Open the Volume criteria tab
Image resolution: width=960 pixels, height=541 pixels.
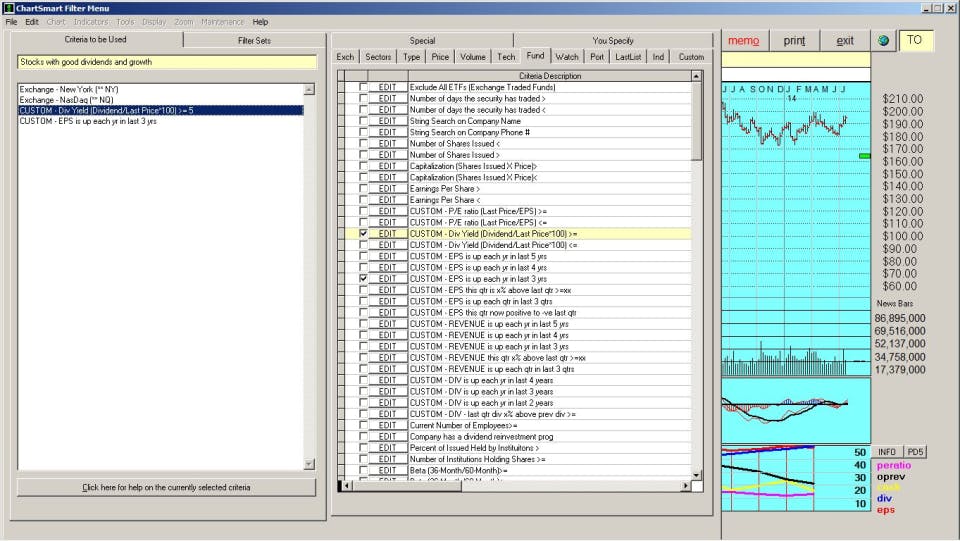click(473, 56)
